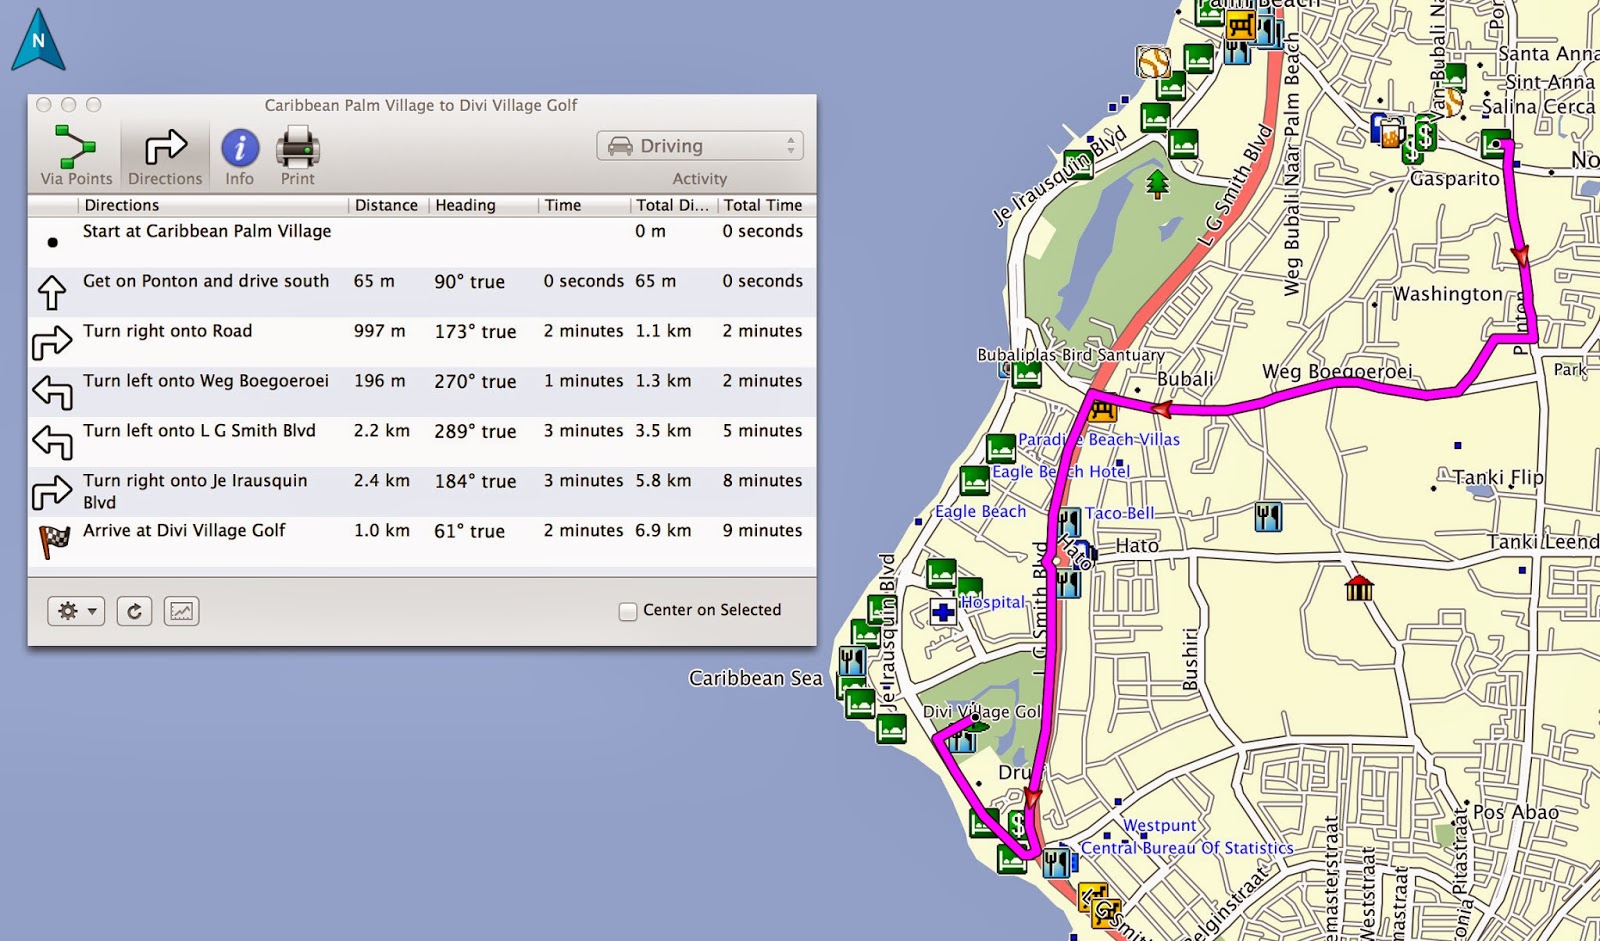Select the Turn right onto Road step
The height and width of the screenshot is (941, 1600).
coord(422,342)
